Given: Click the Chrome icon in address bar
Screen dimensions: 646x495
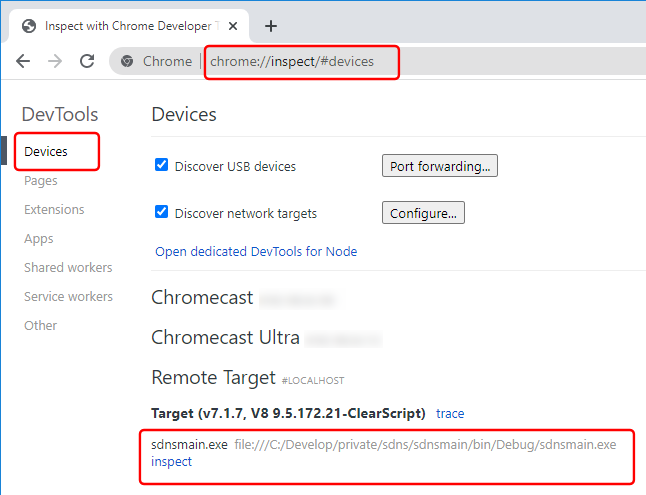Looking at the screenshot, I should click(127, 61).
